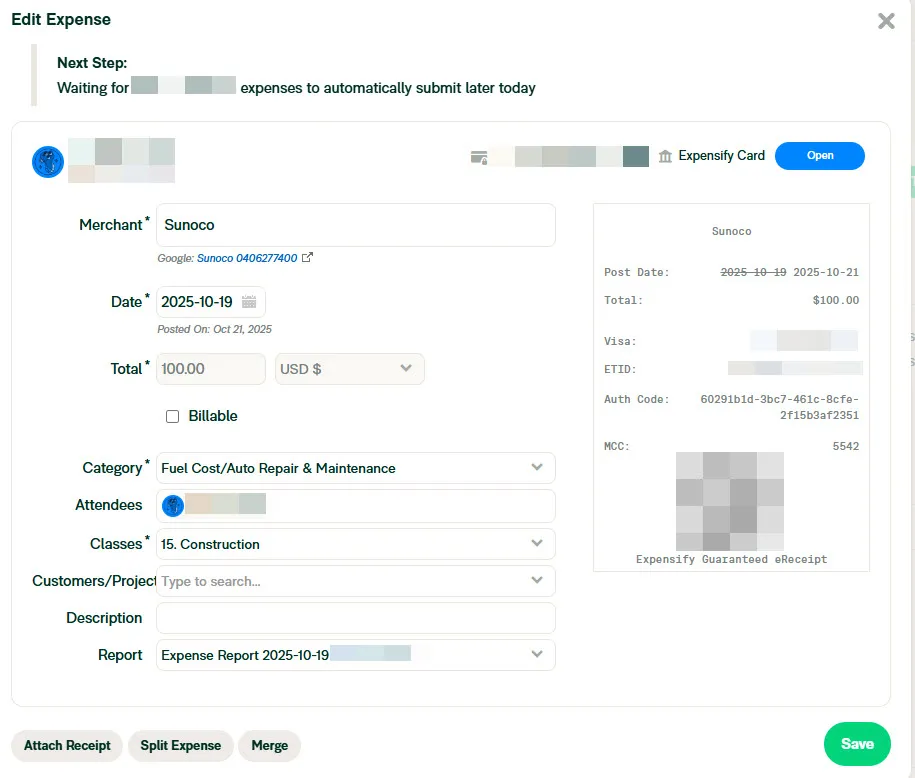Open the Report selection dropdown

pos(537,655)
